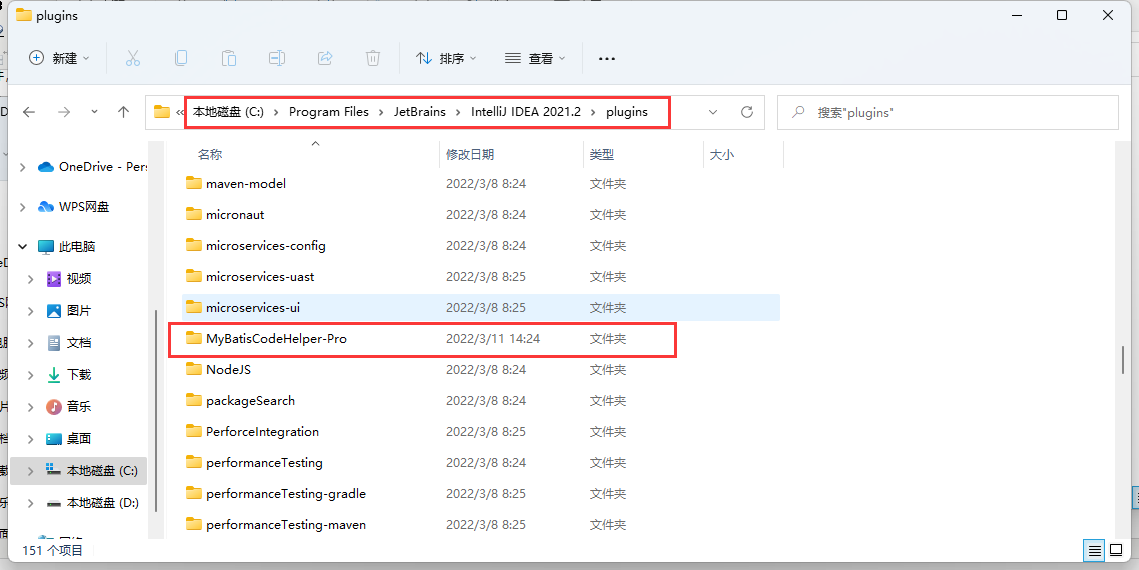Go up one folder level arrow
The width and height of the screenshot is (1139, 570).
[x=123, y=112]
